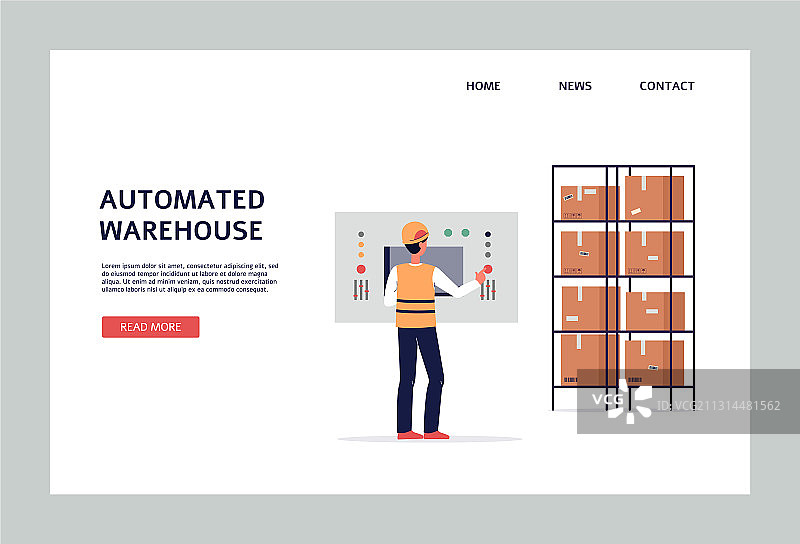Viewport: 800px width, 544px height.
Task: Click the left green indicator light on panel
Action: click(447, 233)
